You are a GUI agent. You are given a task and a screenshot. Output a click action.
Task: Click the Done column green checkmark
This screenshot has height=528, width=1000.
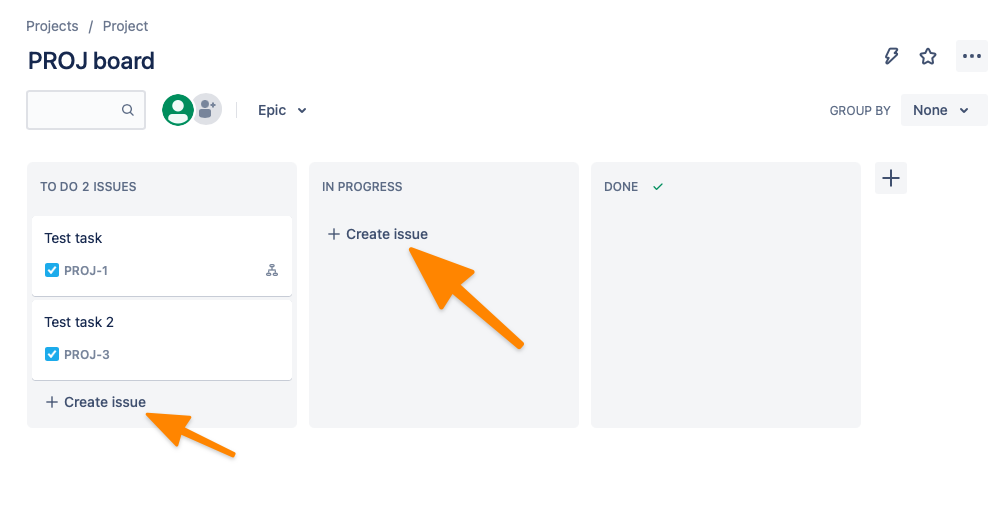click(657, 187)
